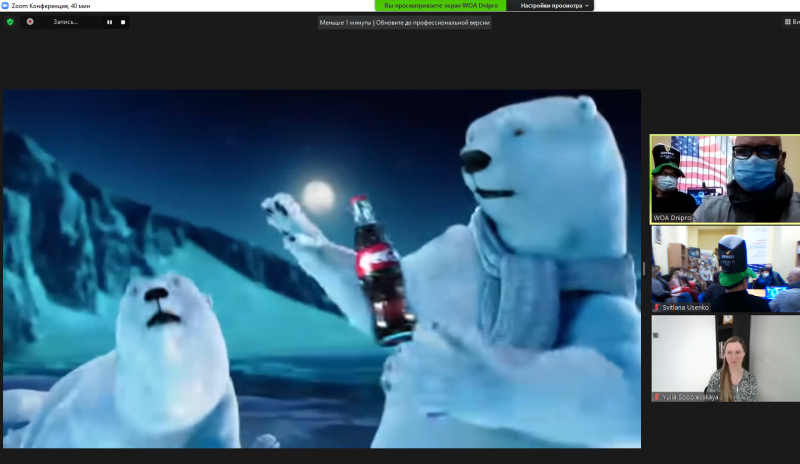Select the Svitlana Usenko video thumbnail
The width and height of the screenshot is (800, 464).
coord(726,269)
